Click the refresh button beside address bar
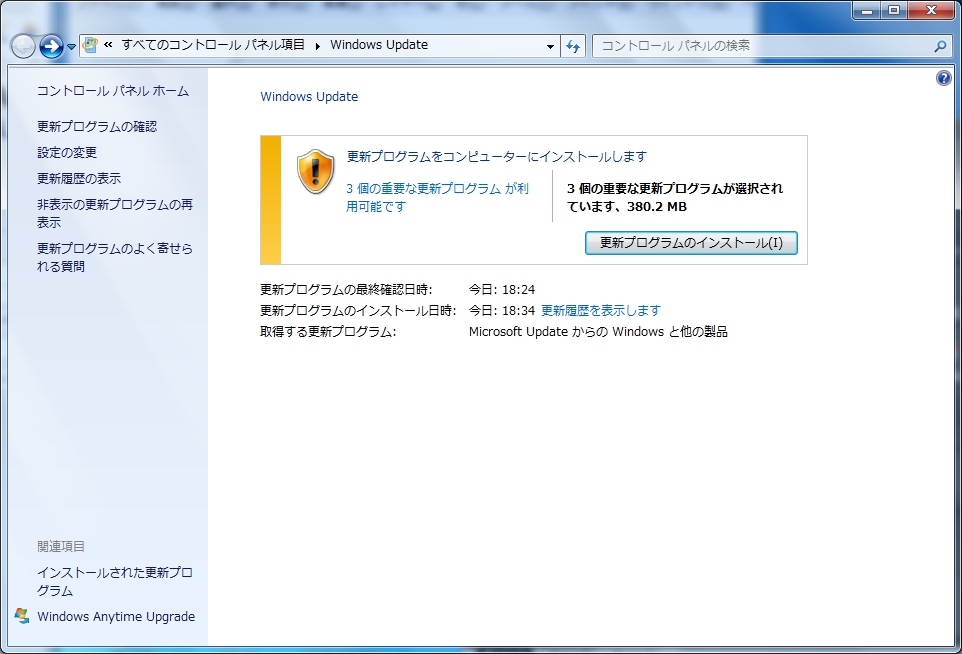 pyautogui.click(x=574, y=46)
